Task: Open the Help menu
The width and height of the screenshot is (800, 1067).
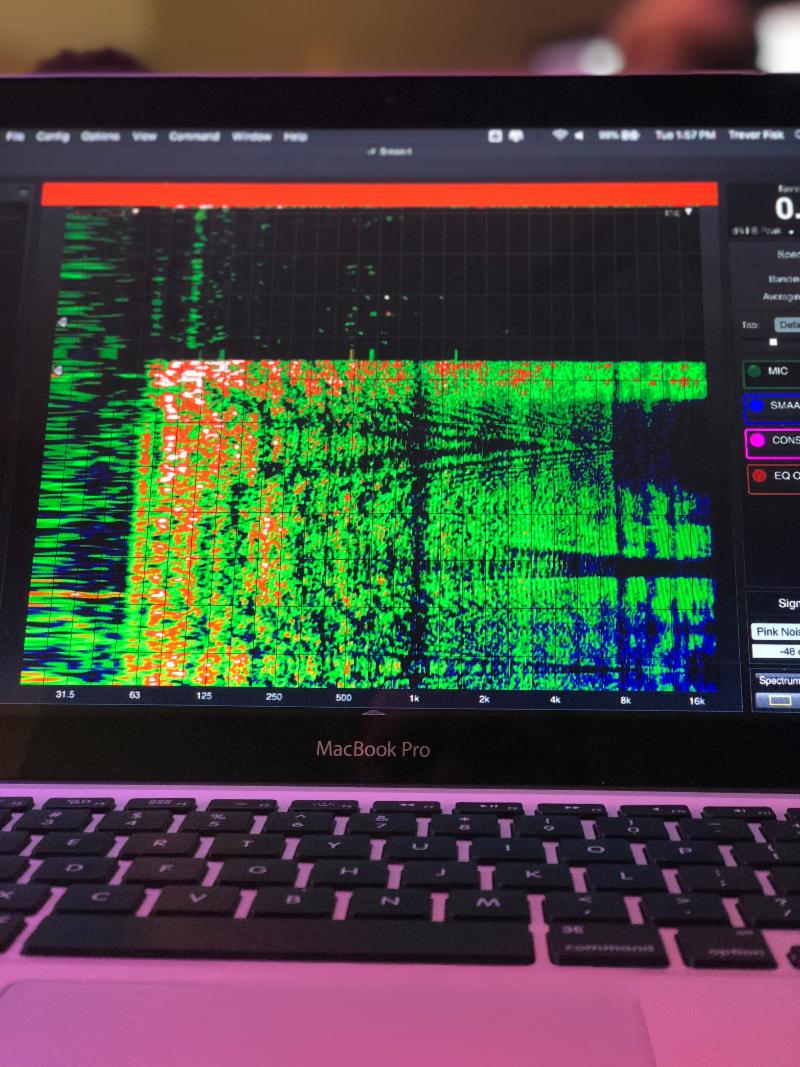Action: tap(295, 136)
